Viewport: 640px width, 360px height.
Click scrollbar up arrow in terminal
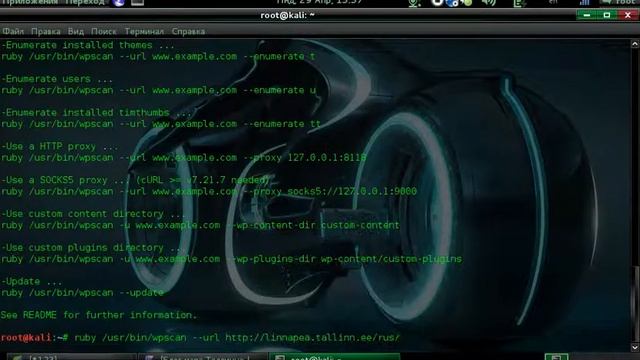click(635, 44)
